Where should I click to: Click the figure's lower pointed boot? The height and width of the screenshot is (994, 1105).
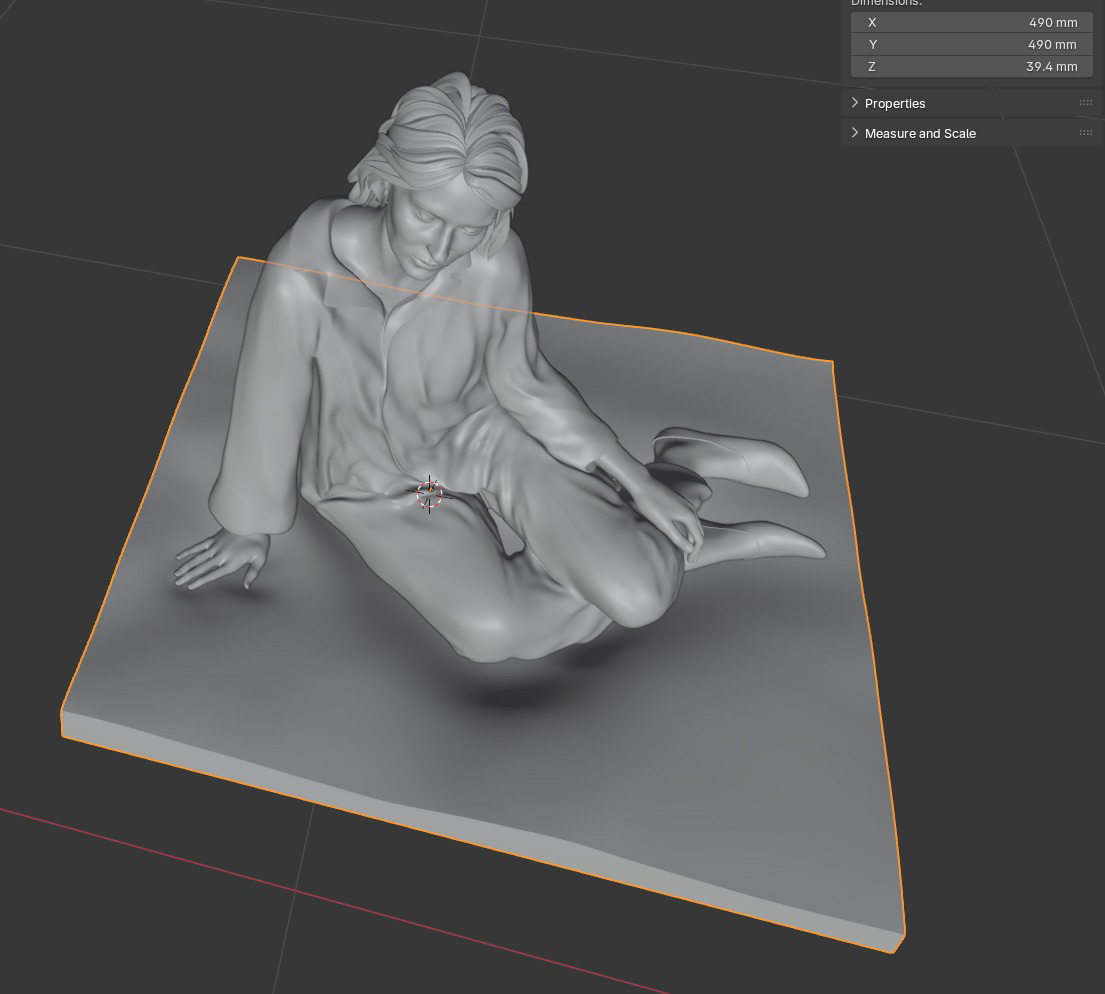(760, 541)
